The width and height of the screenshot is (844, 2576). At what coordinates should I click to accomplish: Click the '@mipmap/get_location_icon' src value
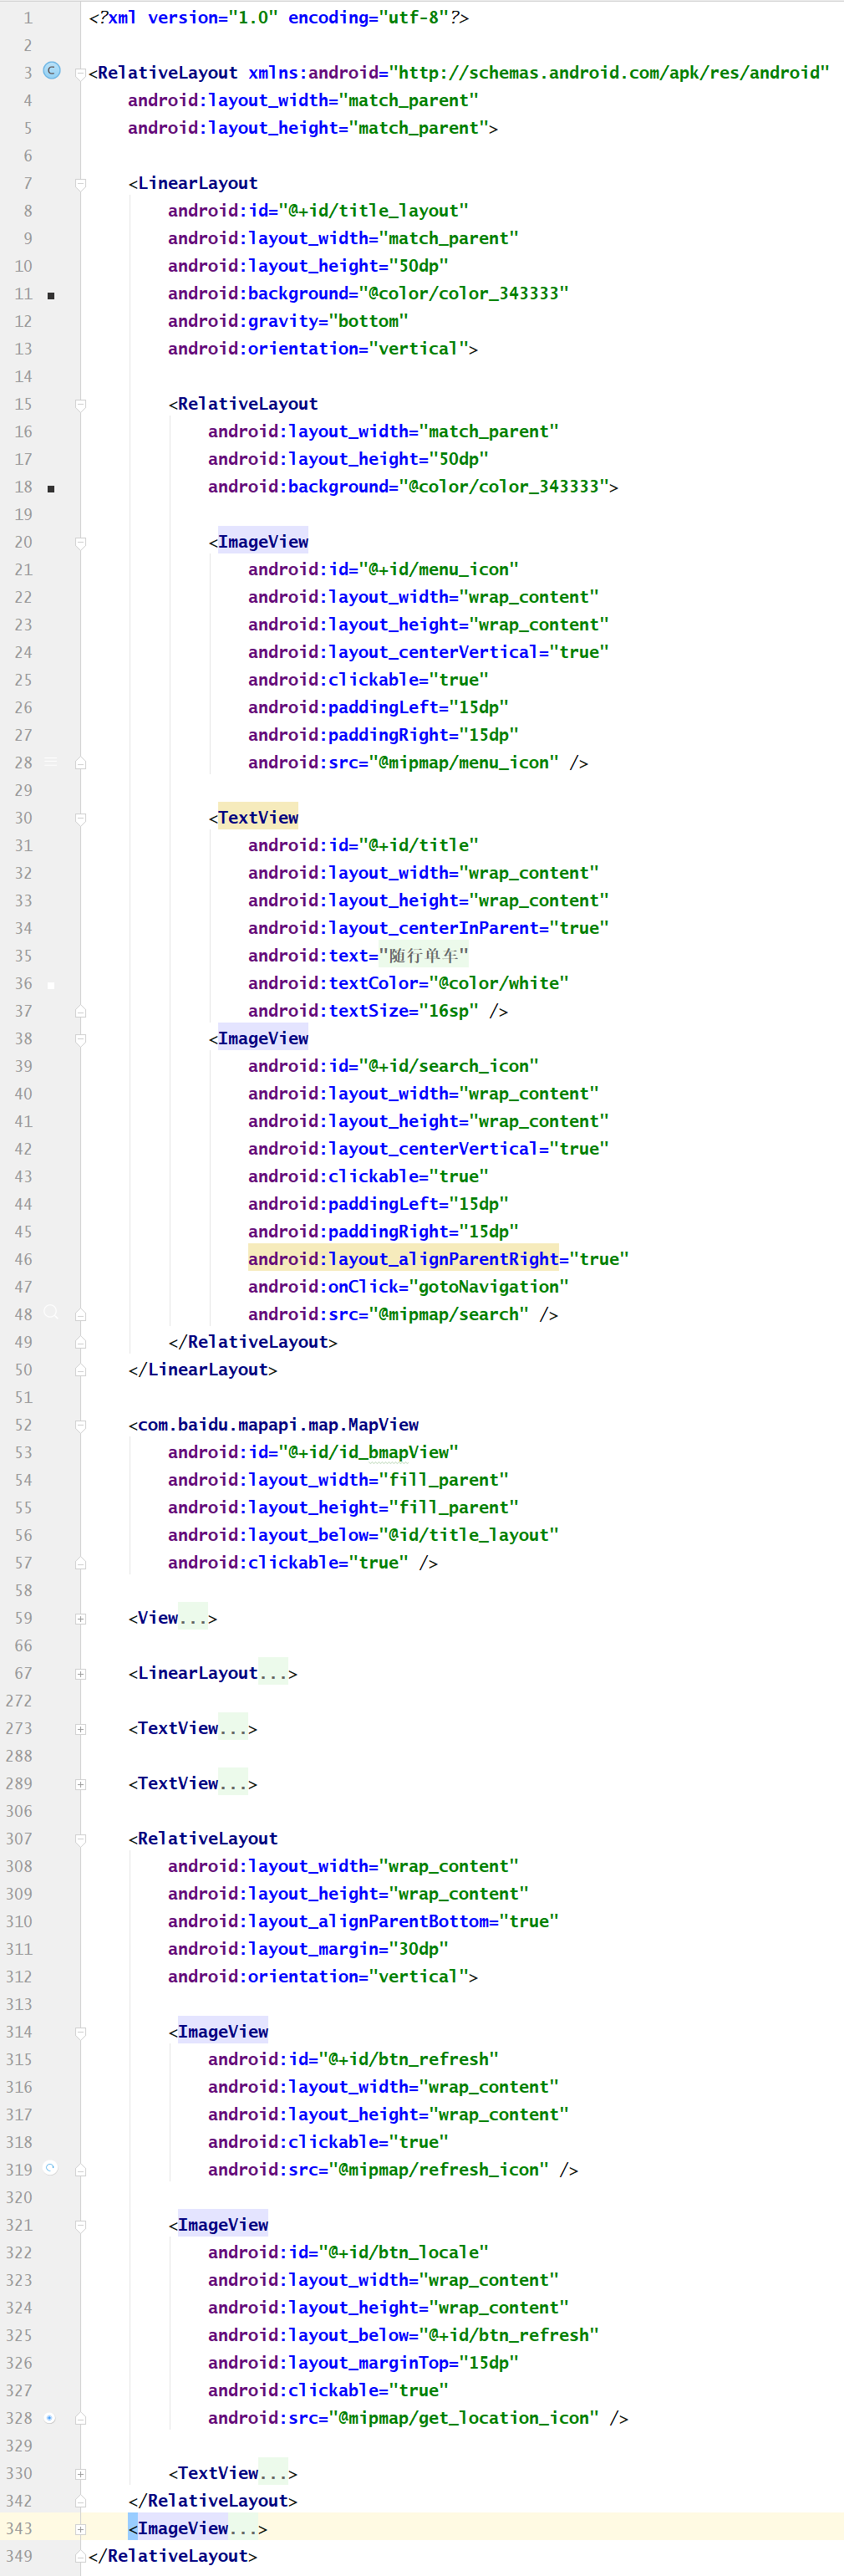pos(463,2417)
